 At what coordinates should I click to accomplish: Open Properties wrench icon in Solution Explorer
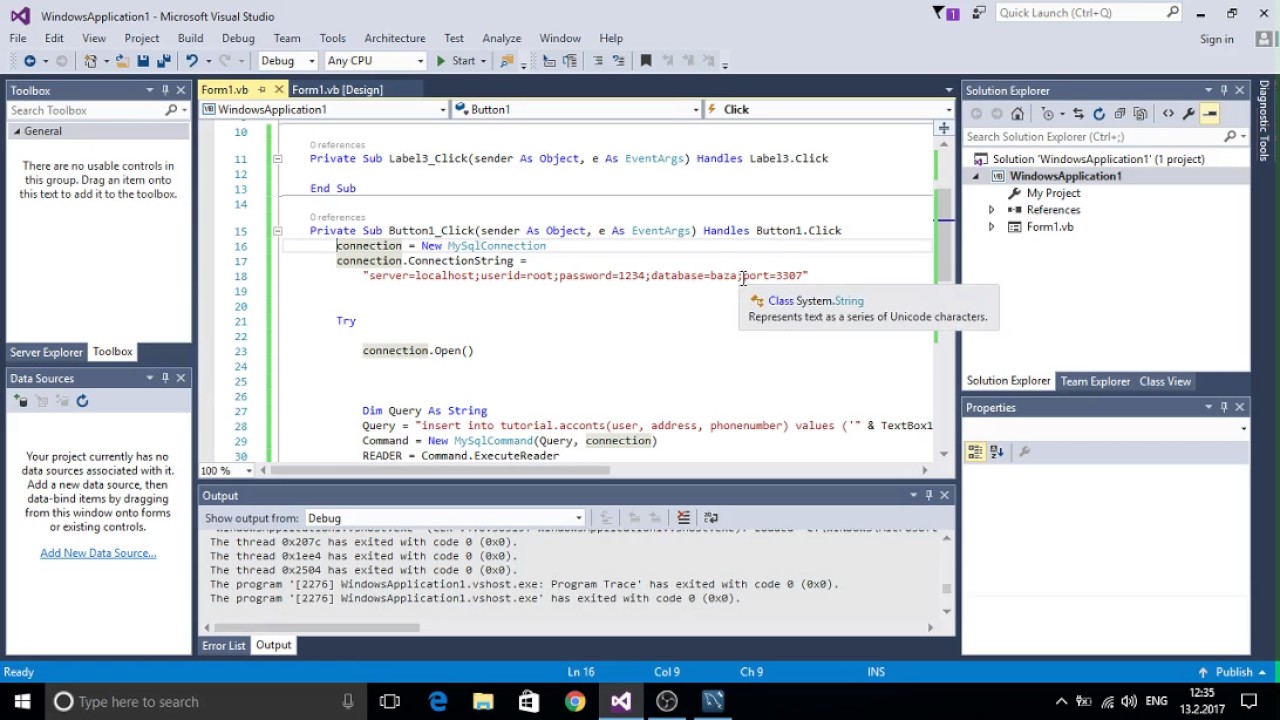1189,114
